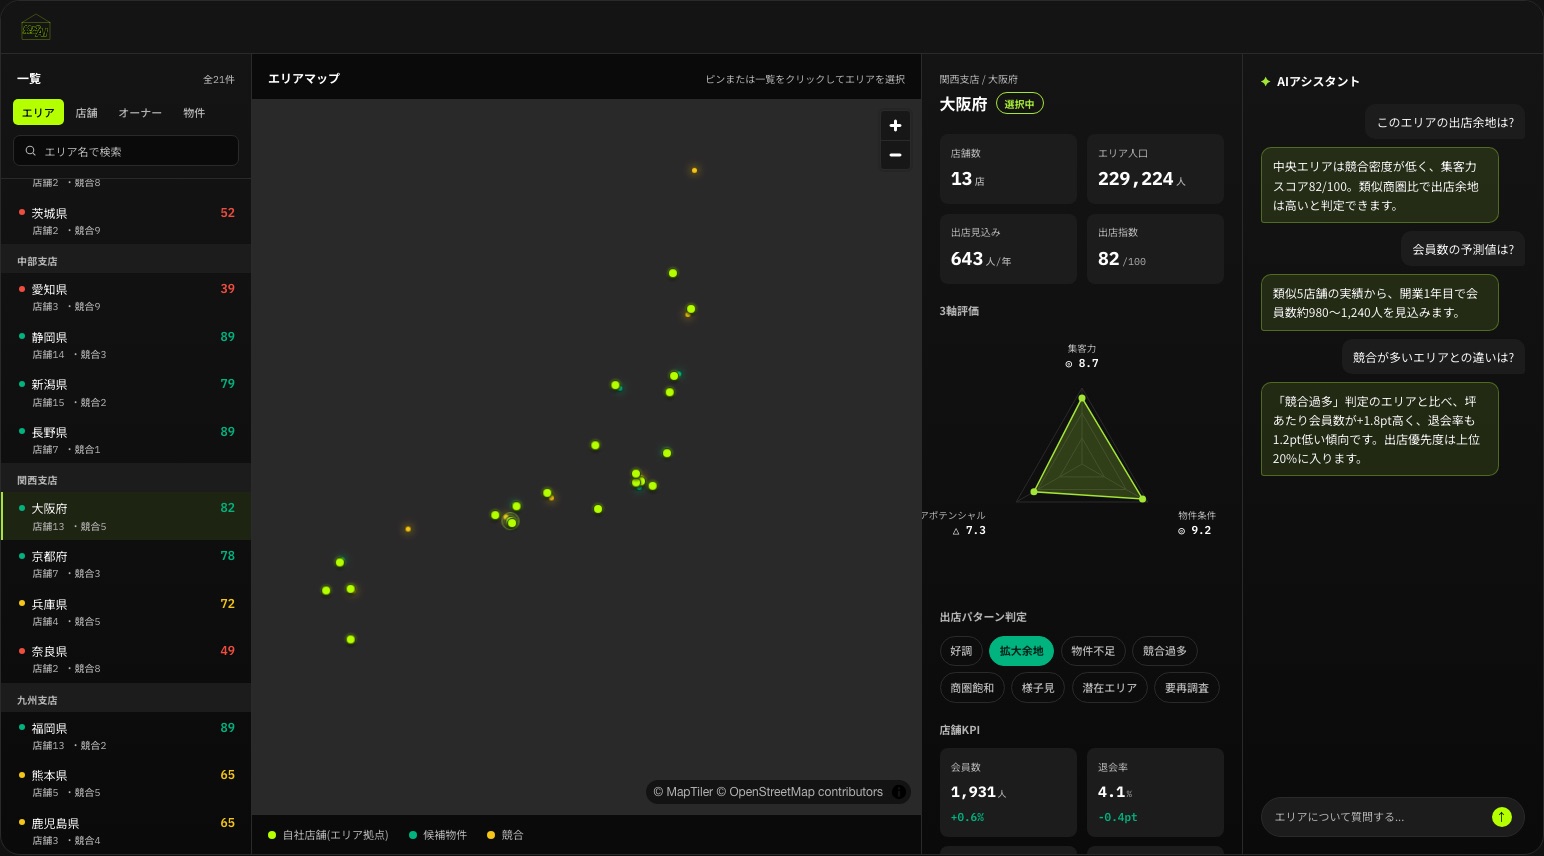Toggle the 競合過多 pattern chip
Image resolution: width=1544 pixels, height=856 pixels.
[x=1165, y=651]
